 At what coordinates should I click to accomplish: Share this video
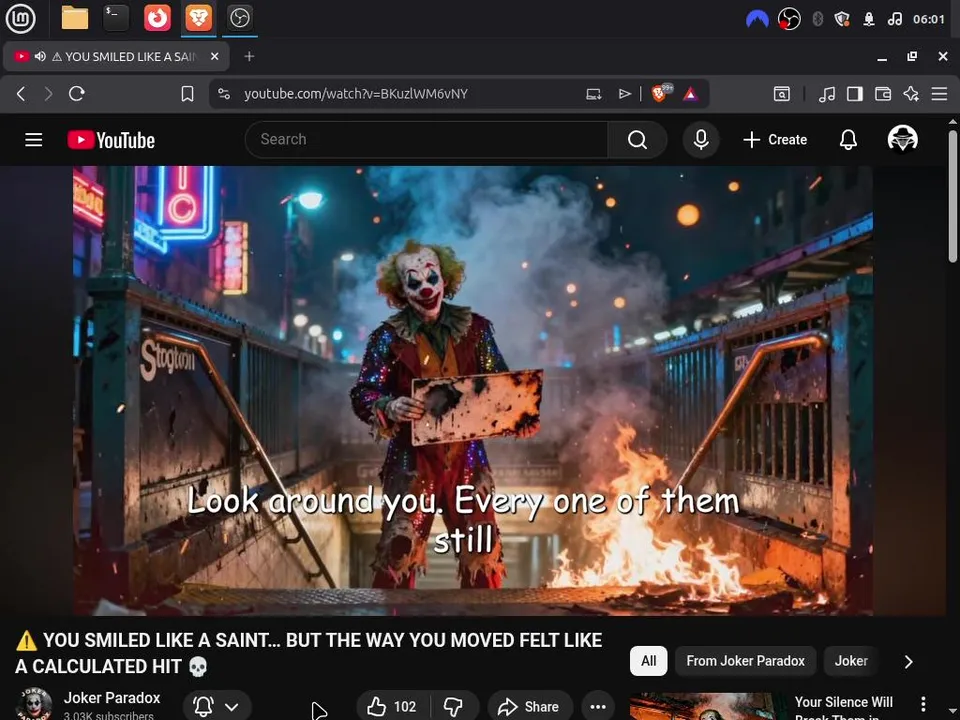(530, 707)
